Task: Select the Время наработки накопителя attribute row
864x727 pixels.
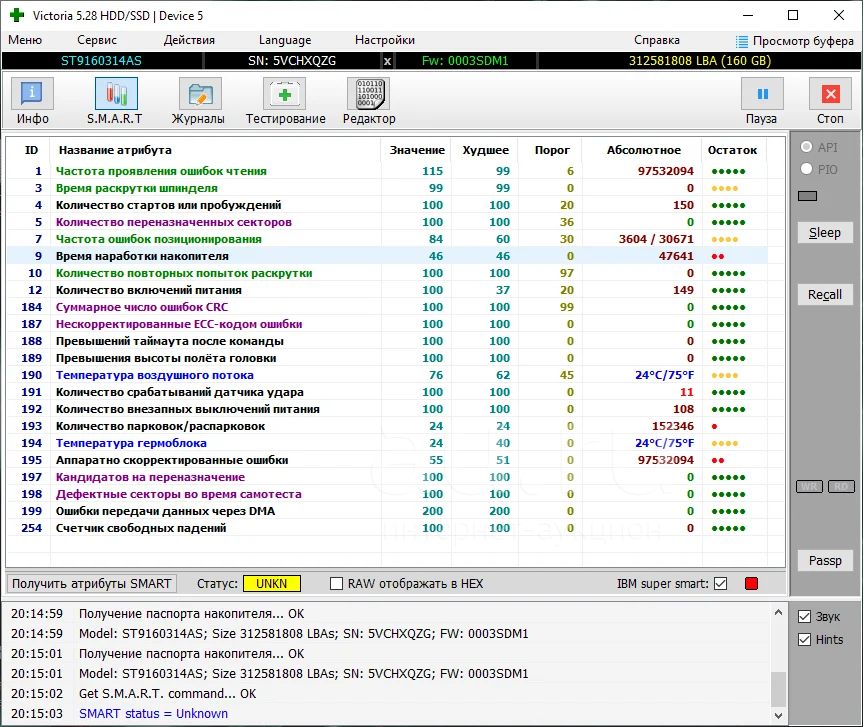Action: click(142, 256)
